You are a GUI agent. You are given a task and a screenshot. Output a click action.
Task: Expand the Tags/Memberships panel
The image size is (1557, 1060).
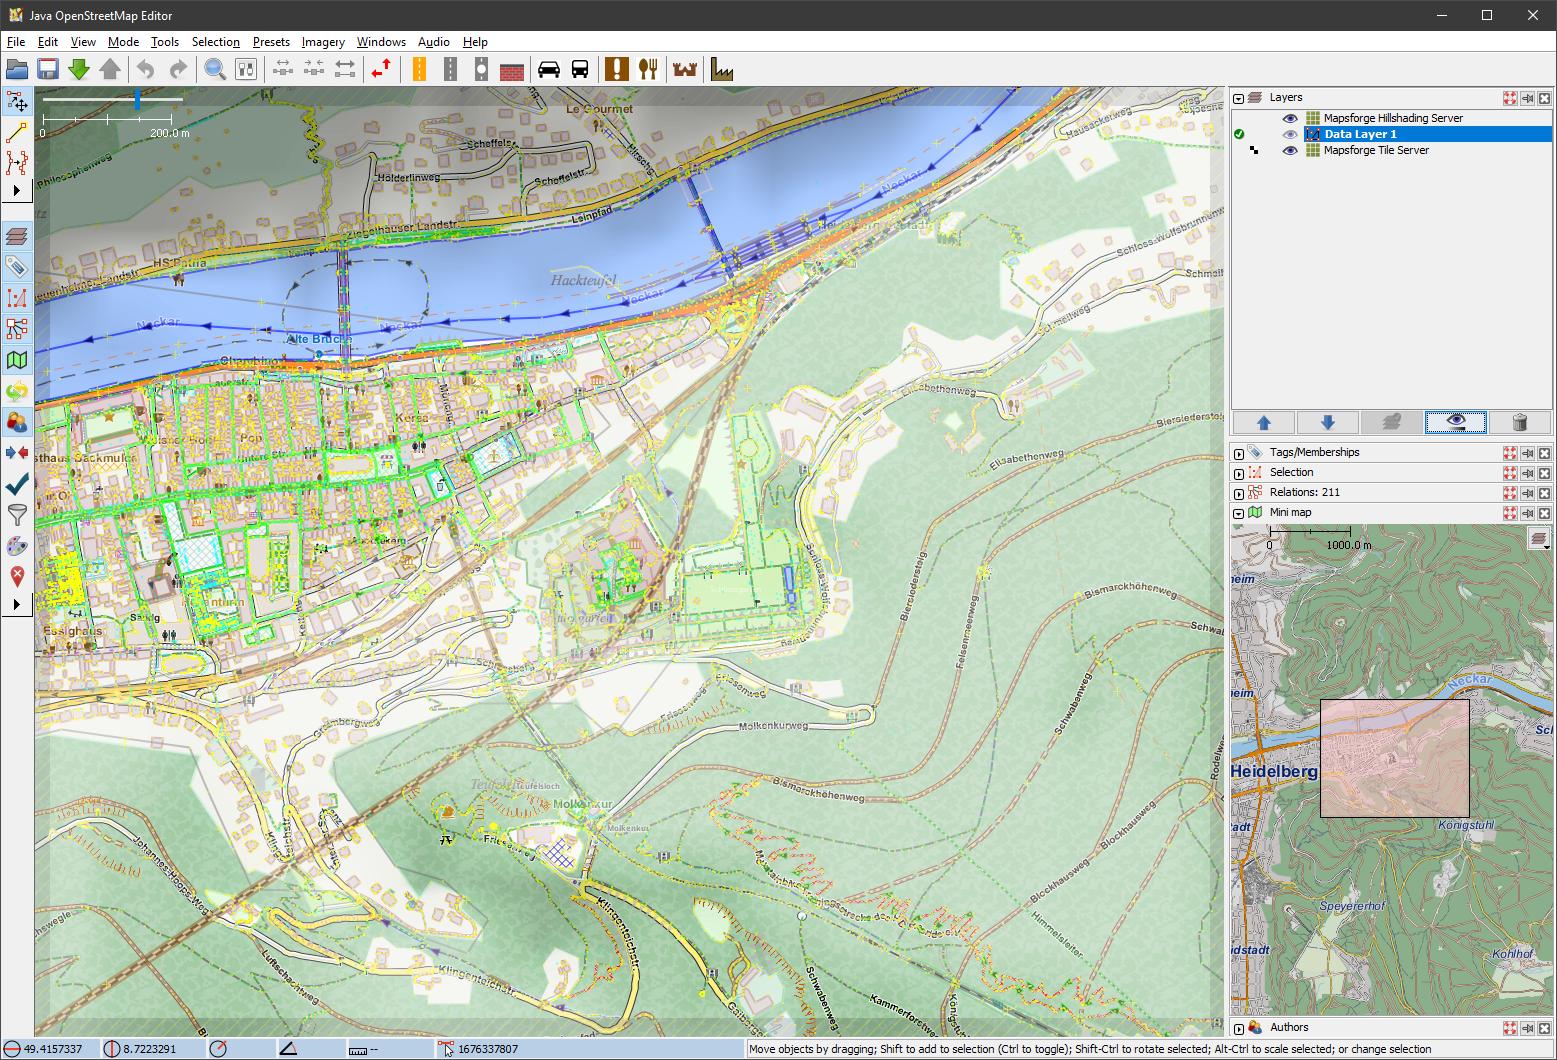pos(1237,452)
